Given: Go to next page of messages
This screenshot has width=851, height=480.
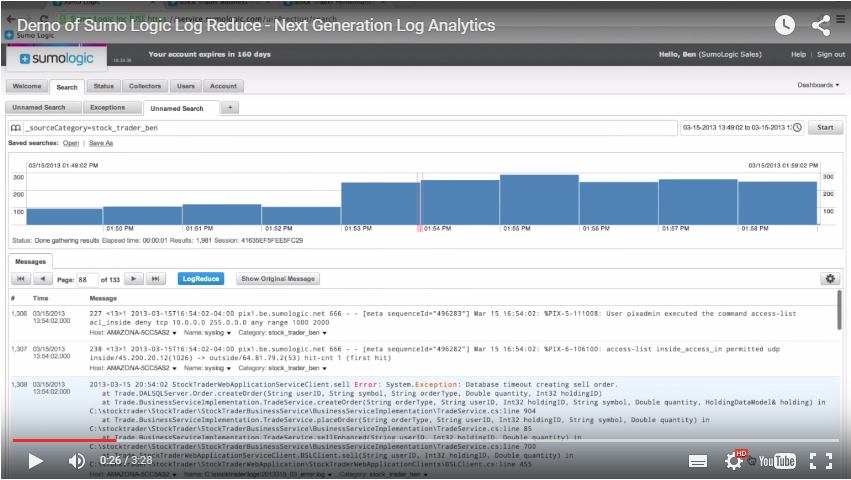Looking at the screenshot, I should [134, 279].
